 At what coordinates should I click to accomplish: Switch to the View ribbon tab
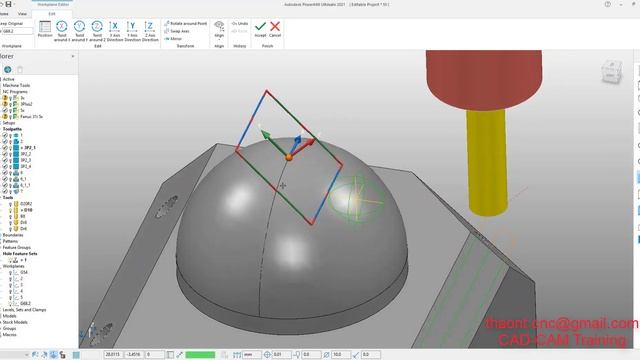coord(22,13)
